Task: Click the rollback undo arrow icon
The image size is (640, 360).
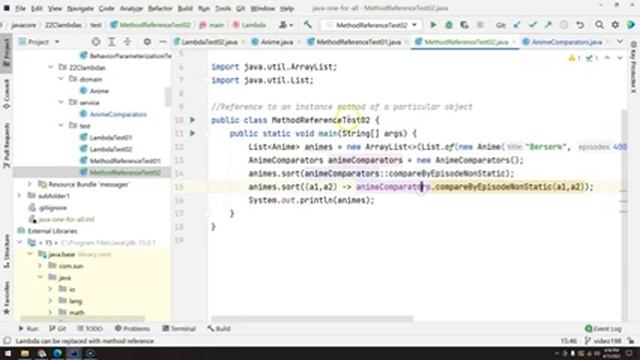Action: 580,25
